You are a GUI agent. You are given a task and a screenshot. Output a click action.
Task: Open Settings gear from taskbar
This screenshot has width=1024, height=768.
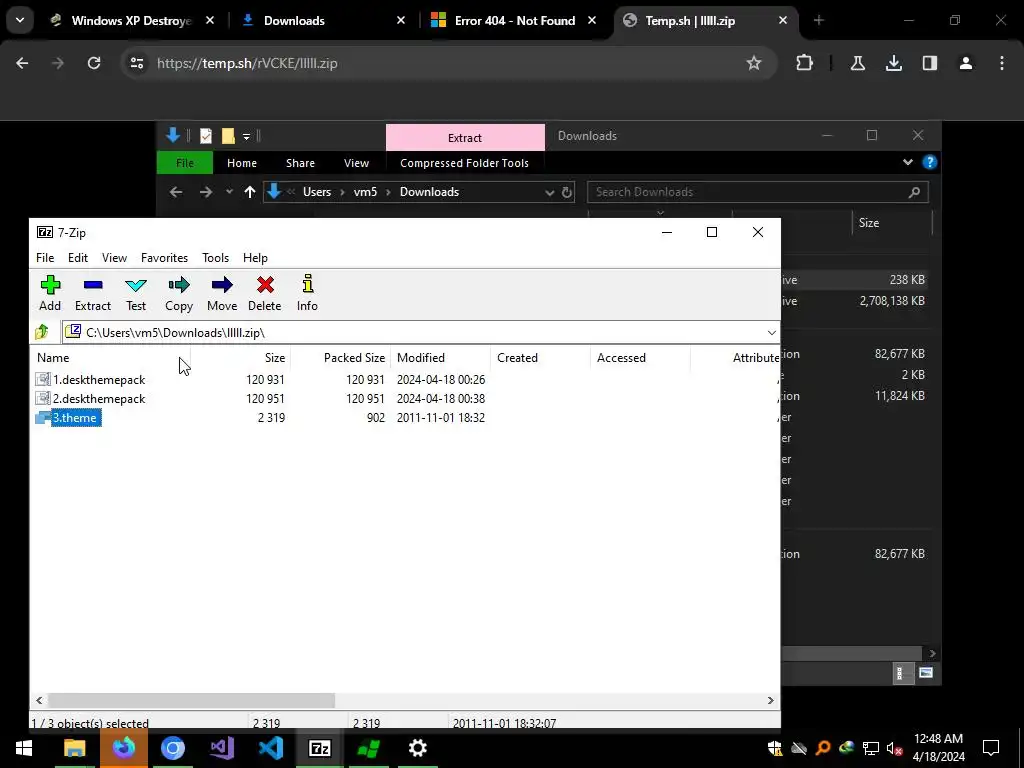coord(417,748)
